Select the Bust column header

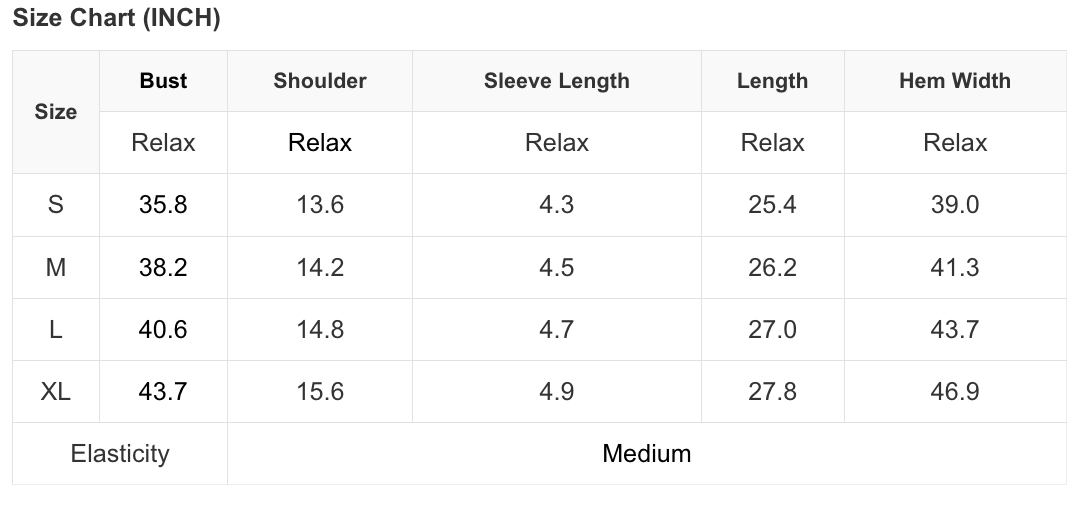(x=163, y=81)
